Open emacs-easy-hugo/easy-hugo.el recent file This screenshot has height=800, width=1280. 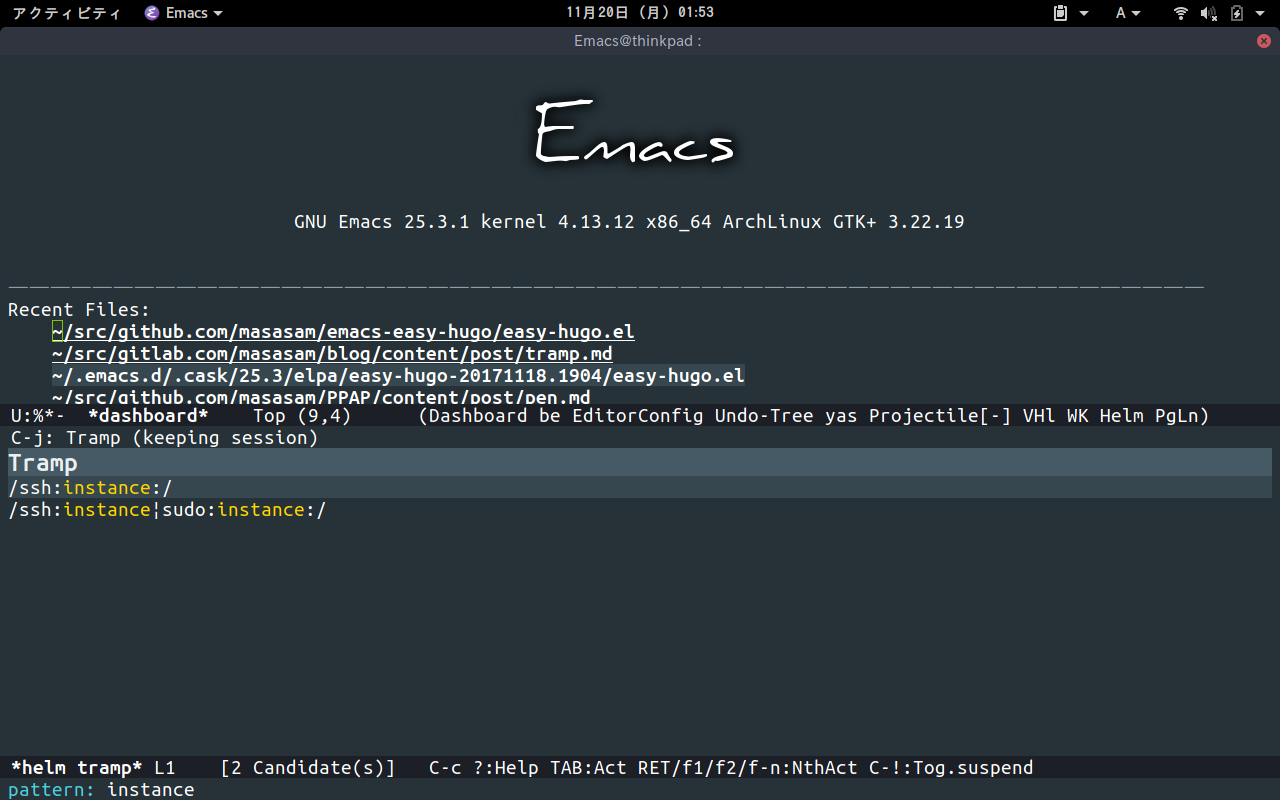pos(343,332)
